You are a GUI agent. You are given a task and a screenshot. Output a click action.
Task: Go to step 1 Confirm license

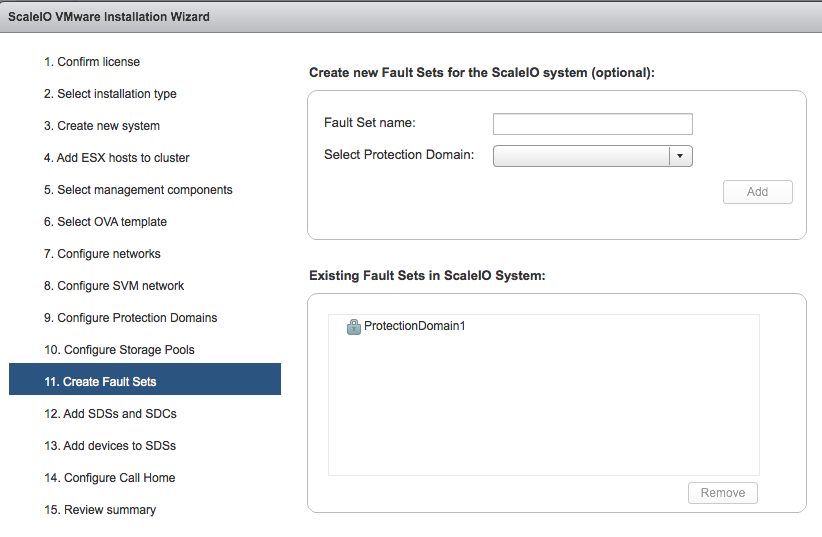tap(92, 62)
